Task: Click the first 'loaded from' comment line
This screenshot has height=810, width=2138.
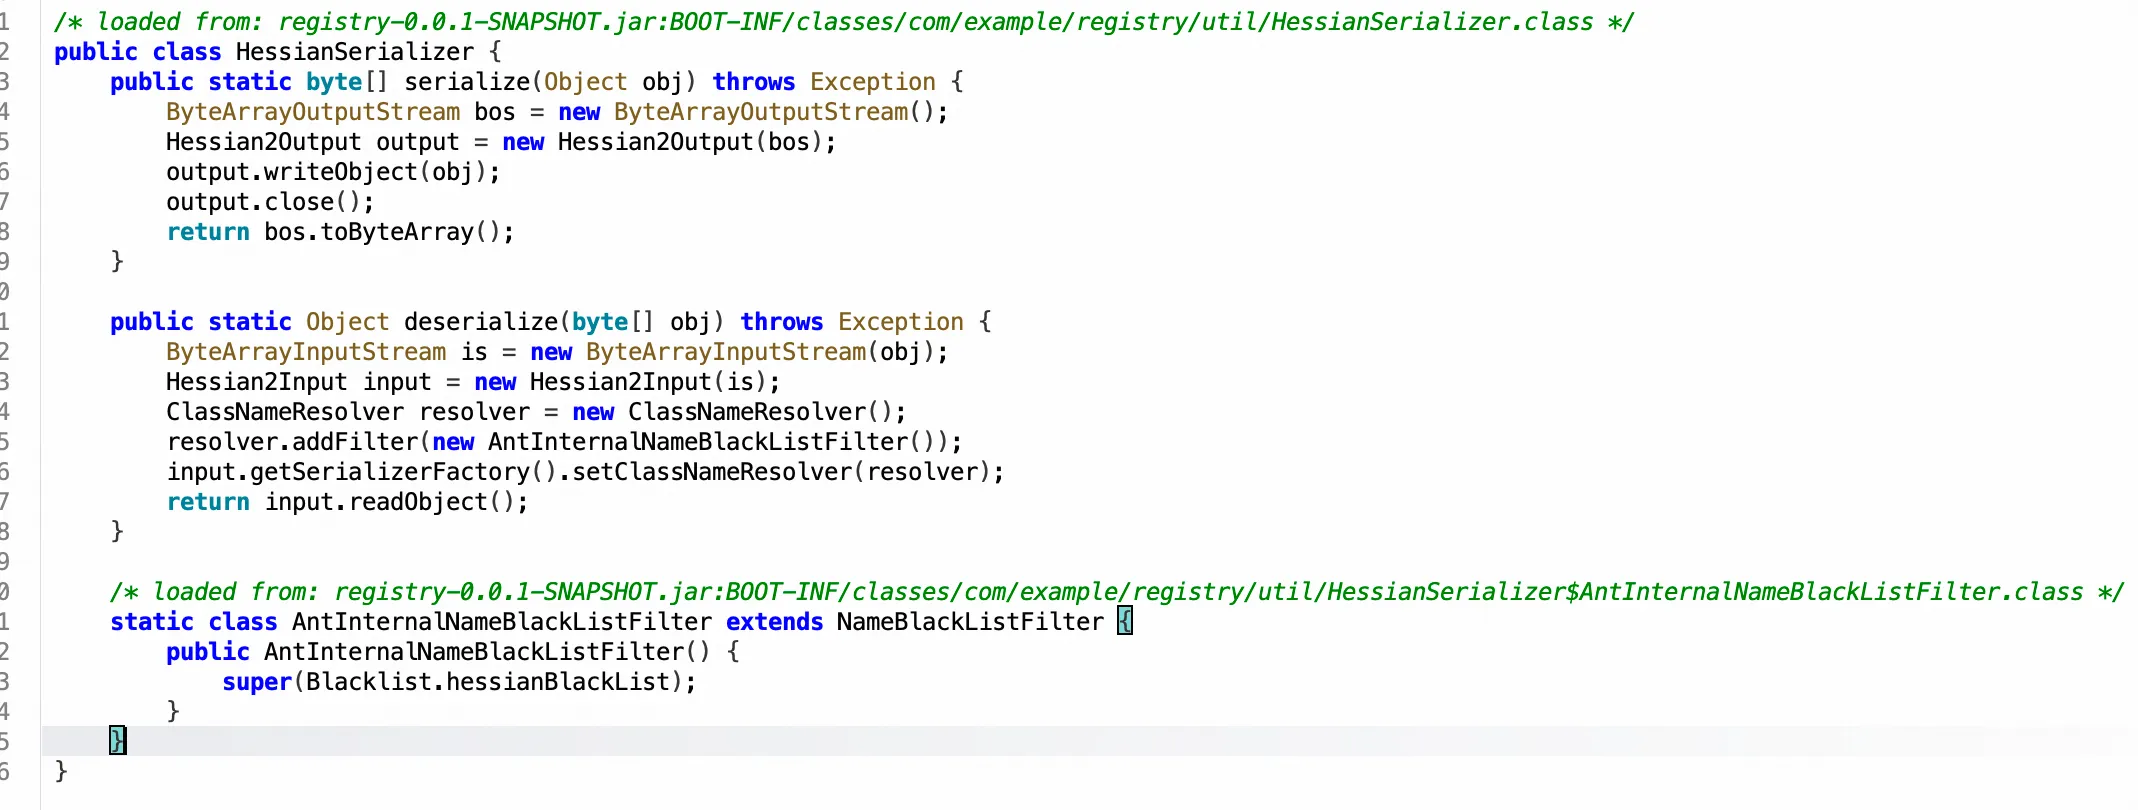Action: 843,22
